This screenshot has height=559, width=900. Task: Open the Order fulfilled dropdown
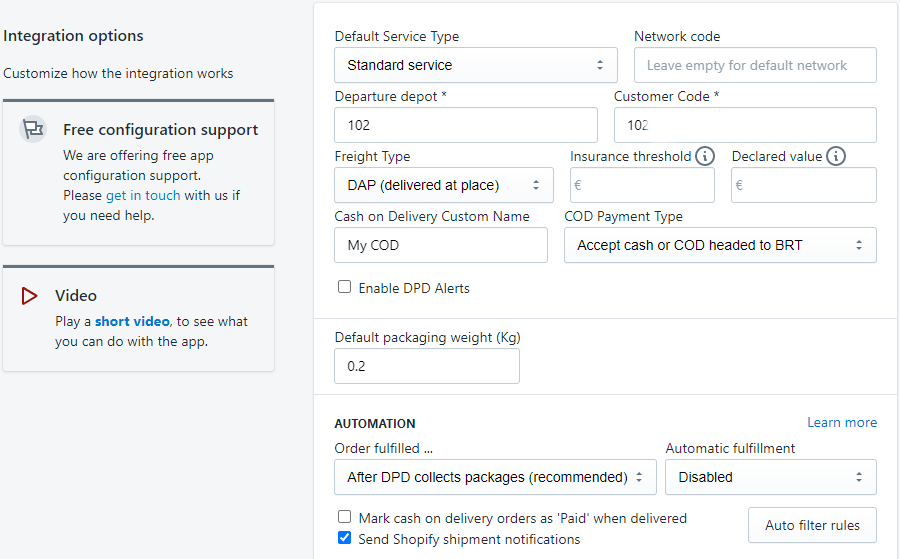(495, 477)
